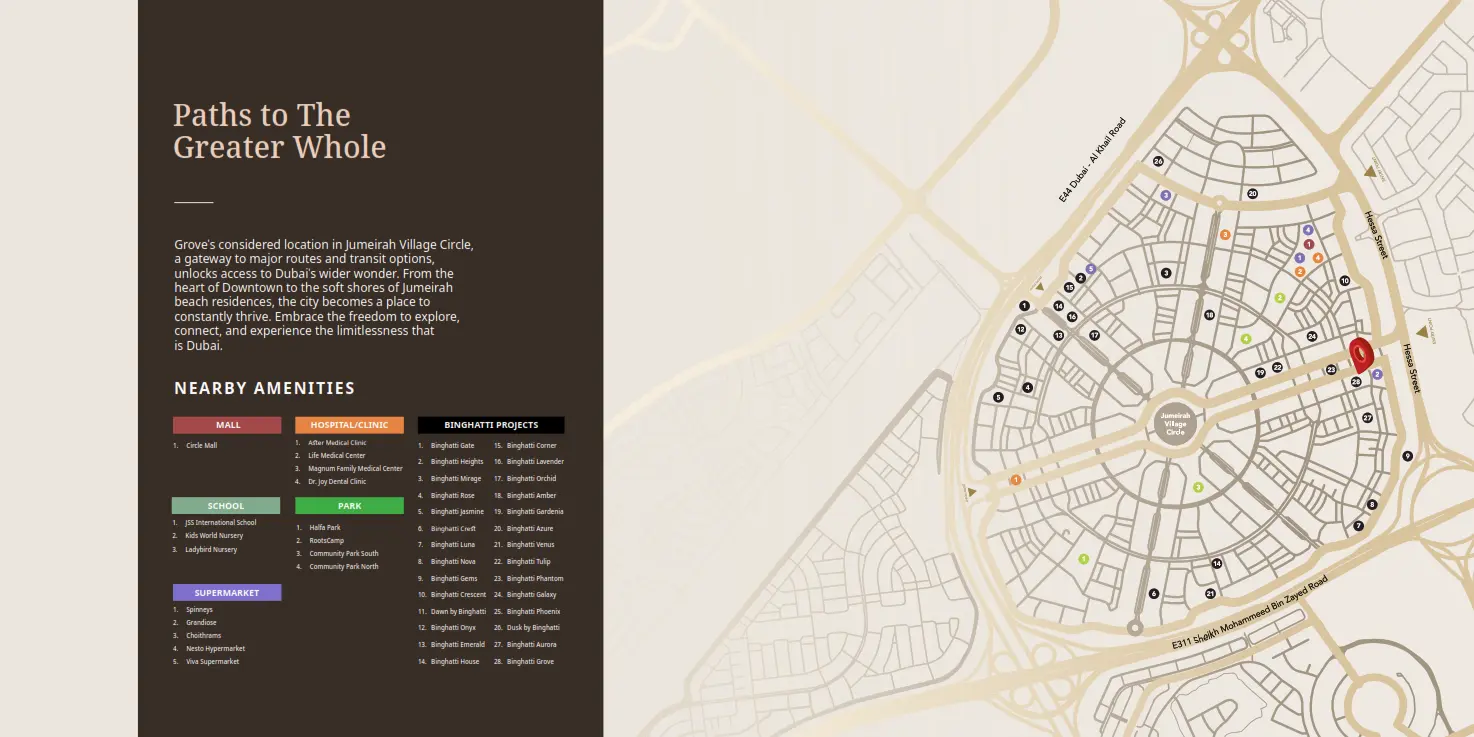Select black marker number 26 on map
1474x737 pixels.
[1158, 161]
